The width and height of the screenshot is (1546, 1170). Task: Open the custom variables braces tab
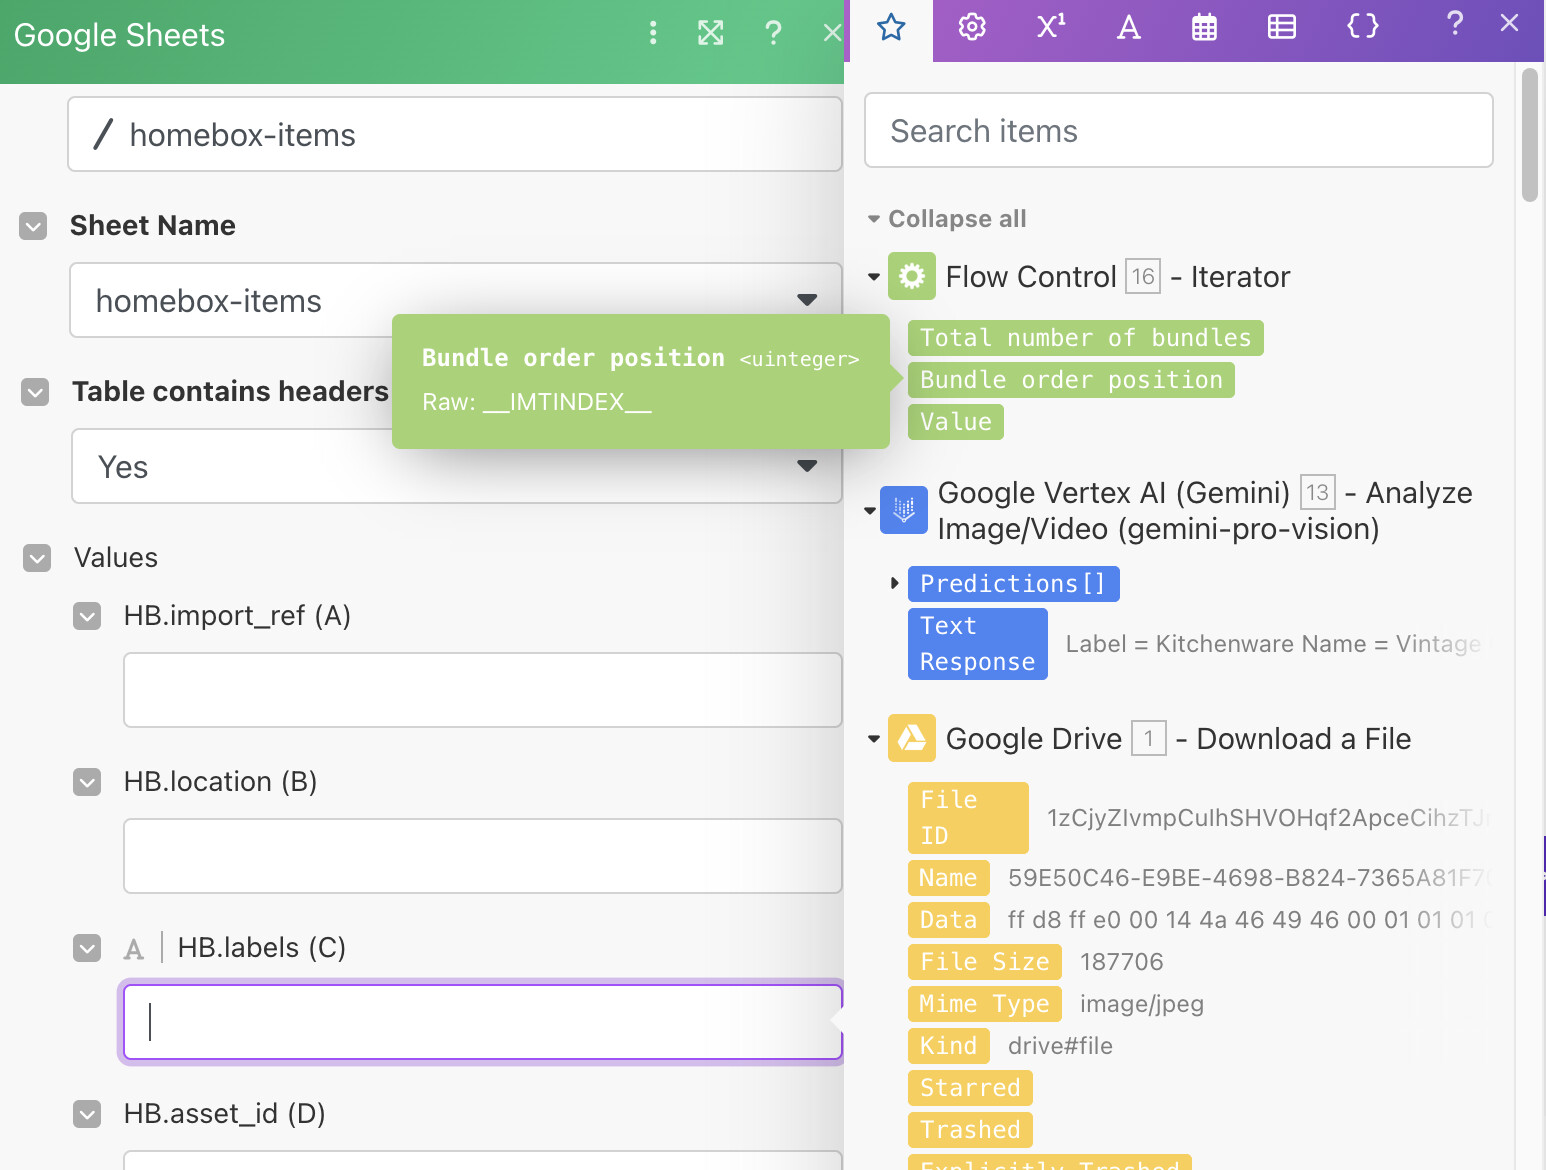1363,27
